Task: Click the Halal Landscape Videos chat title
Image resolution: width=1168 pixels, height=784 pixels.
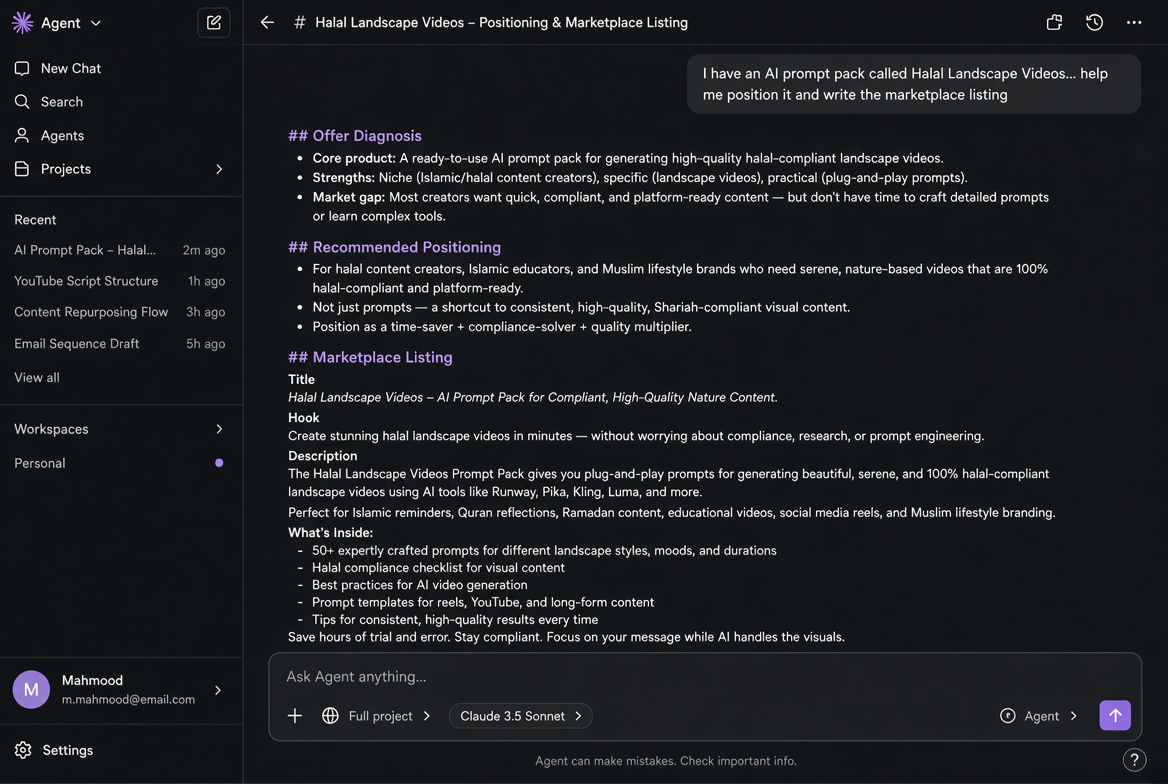Action: coord(501,22)
